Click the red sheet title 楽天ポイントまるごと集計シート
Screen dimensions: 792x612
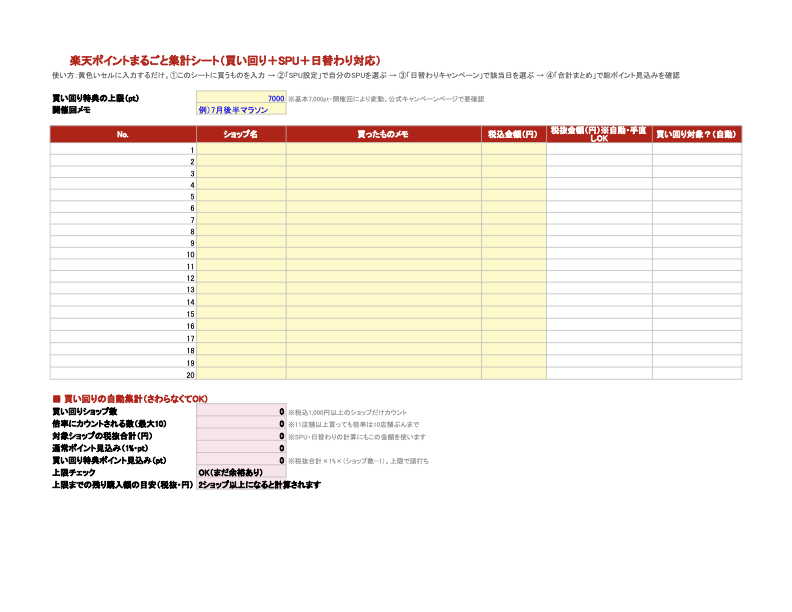coord(225,61)
